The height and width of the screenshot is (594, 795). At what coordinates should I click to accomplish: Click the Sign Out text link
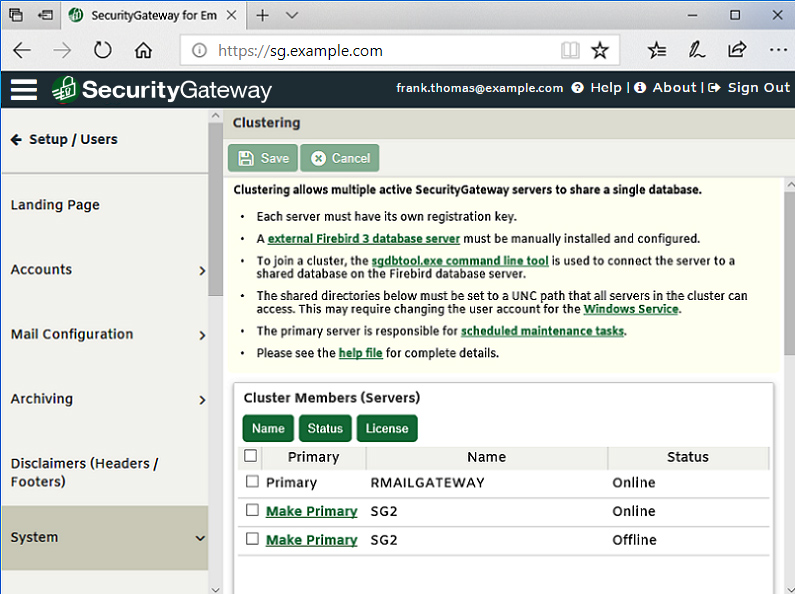(758, 88)
